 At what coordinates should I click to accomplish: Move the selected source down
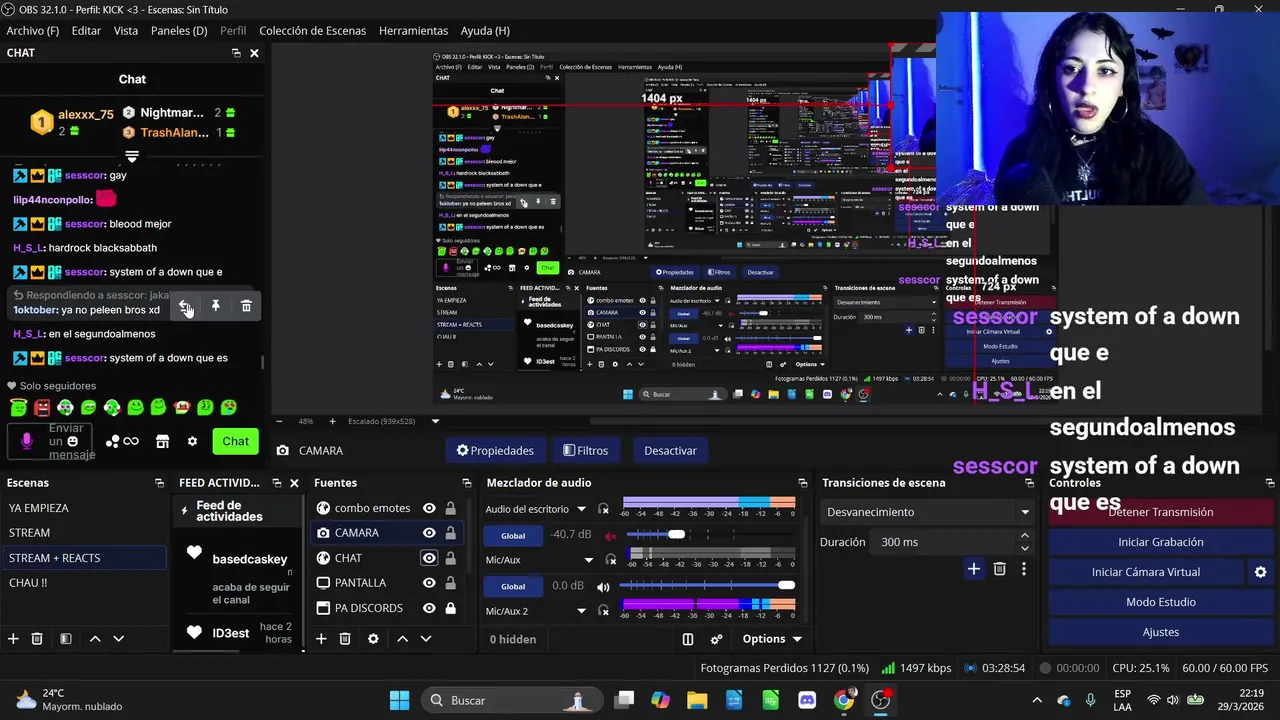click(x=425, y=638)
